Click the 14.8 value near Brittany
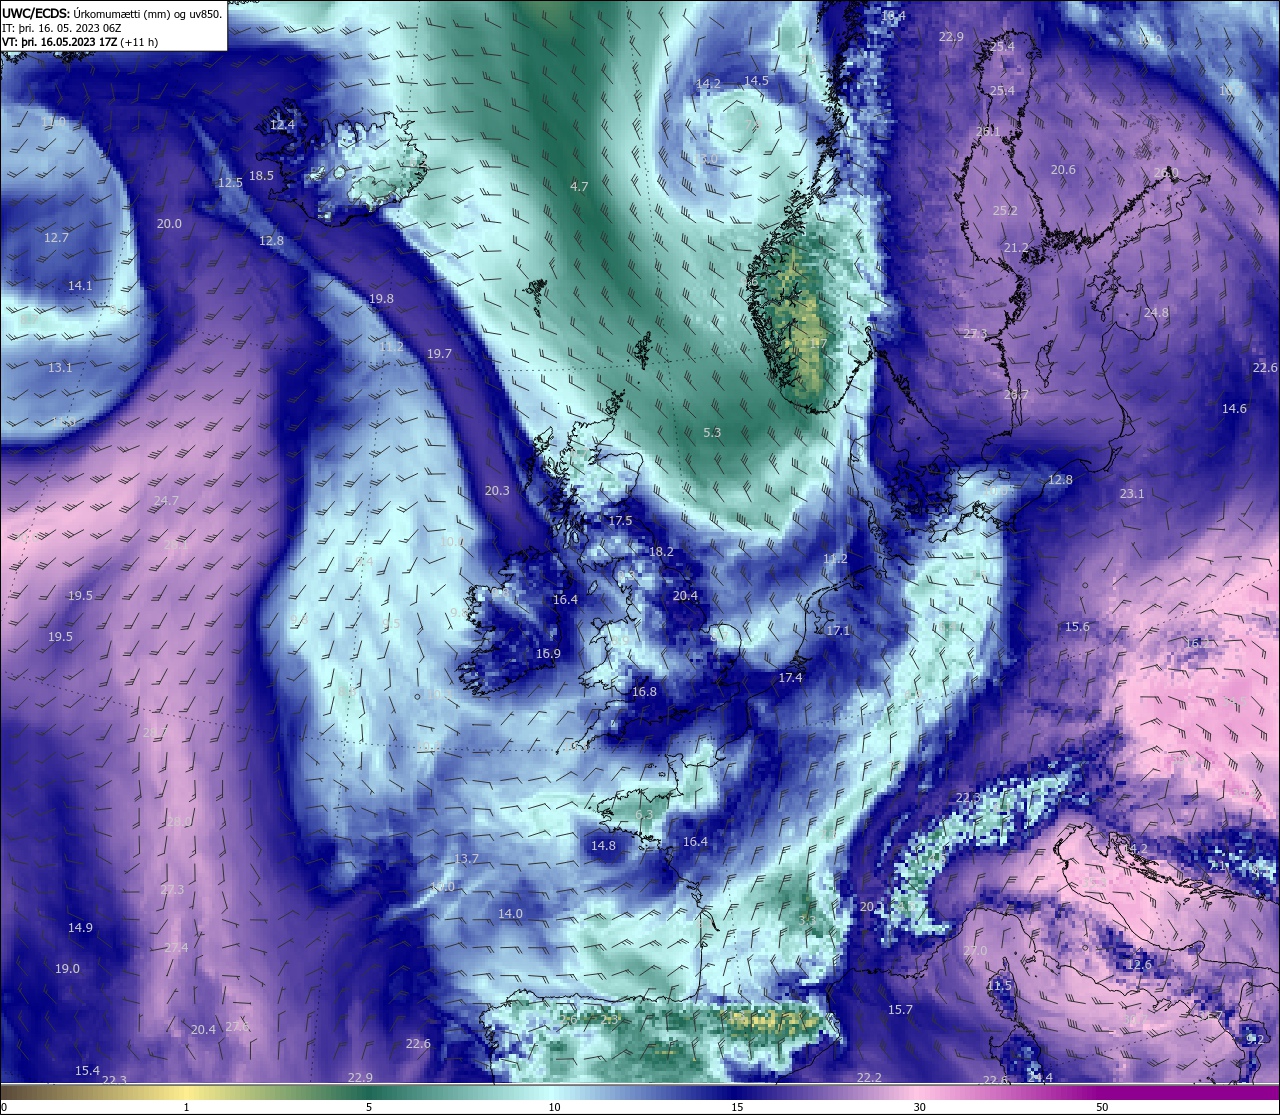Image resolution: width=1280 pixels, height=1115 pixels. [x=603, y=846]
